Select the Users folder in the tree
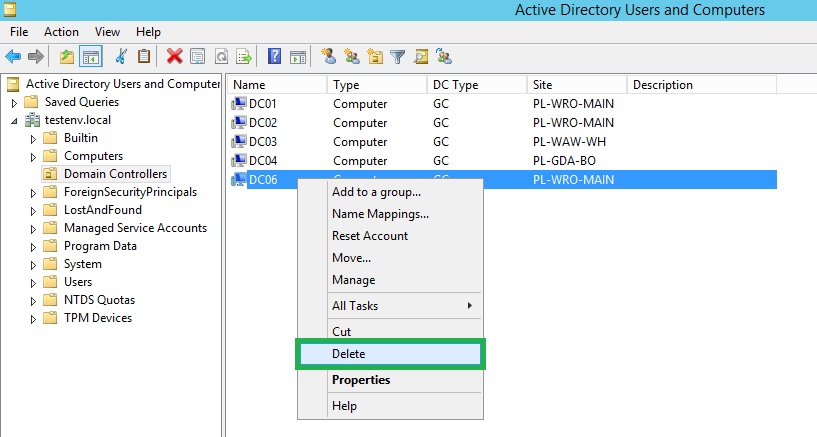 tap(78, 282)
